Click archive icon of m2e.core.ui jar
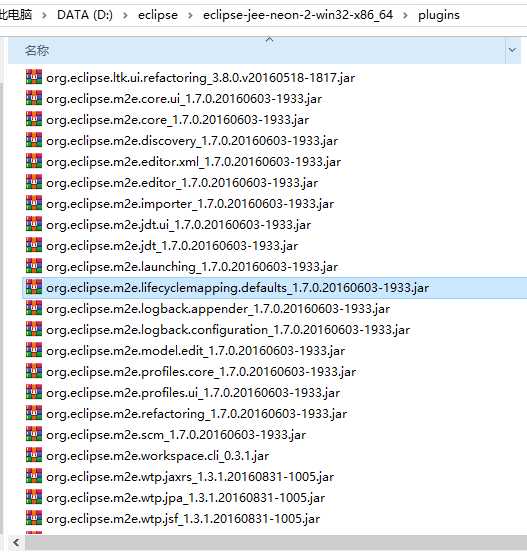The height and width of the screenshot is (552, 527). pos(34,98)
